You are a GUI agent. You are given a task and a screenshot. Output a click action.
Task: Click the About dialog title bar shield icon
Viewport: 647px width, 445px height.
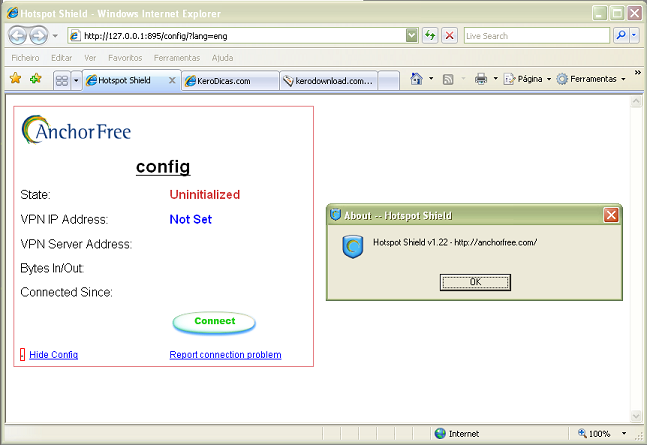[335, 215]
